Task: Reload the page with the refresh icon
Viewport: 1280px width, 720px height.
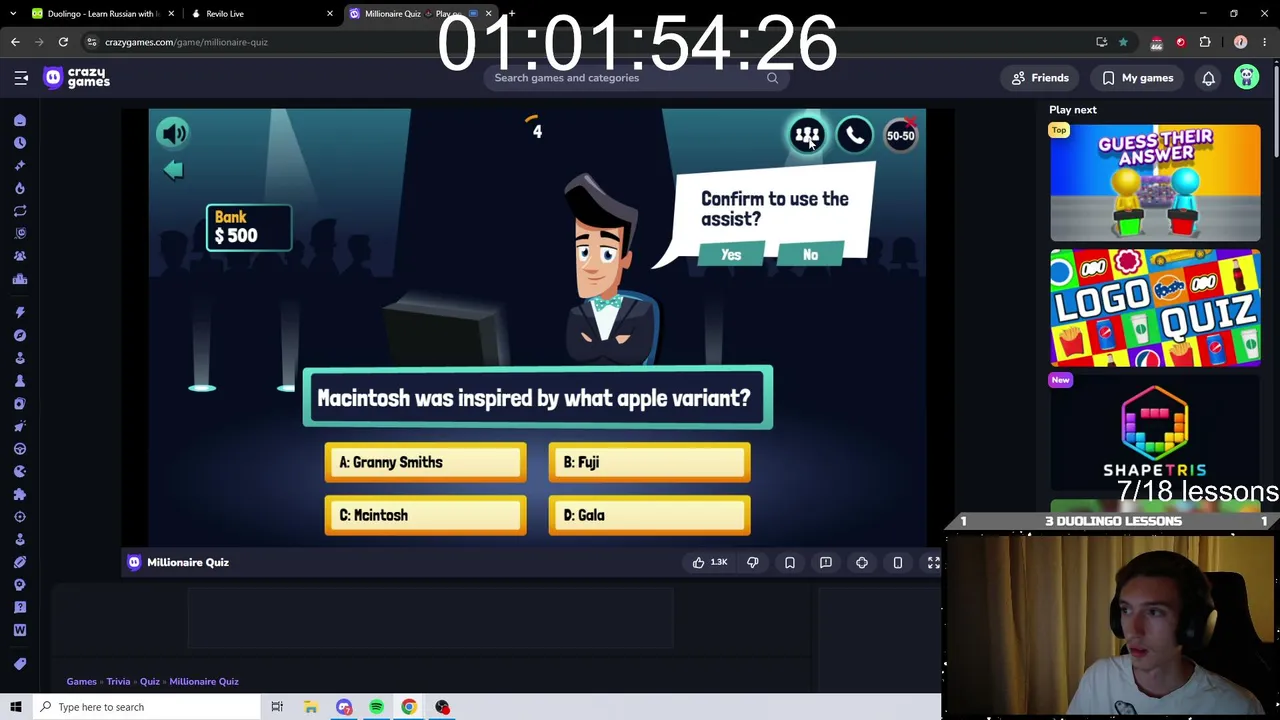Action: click(63, 42)
